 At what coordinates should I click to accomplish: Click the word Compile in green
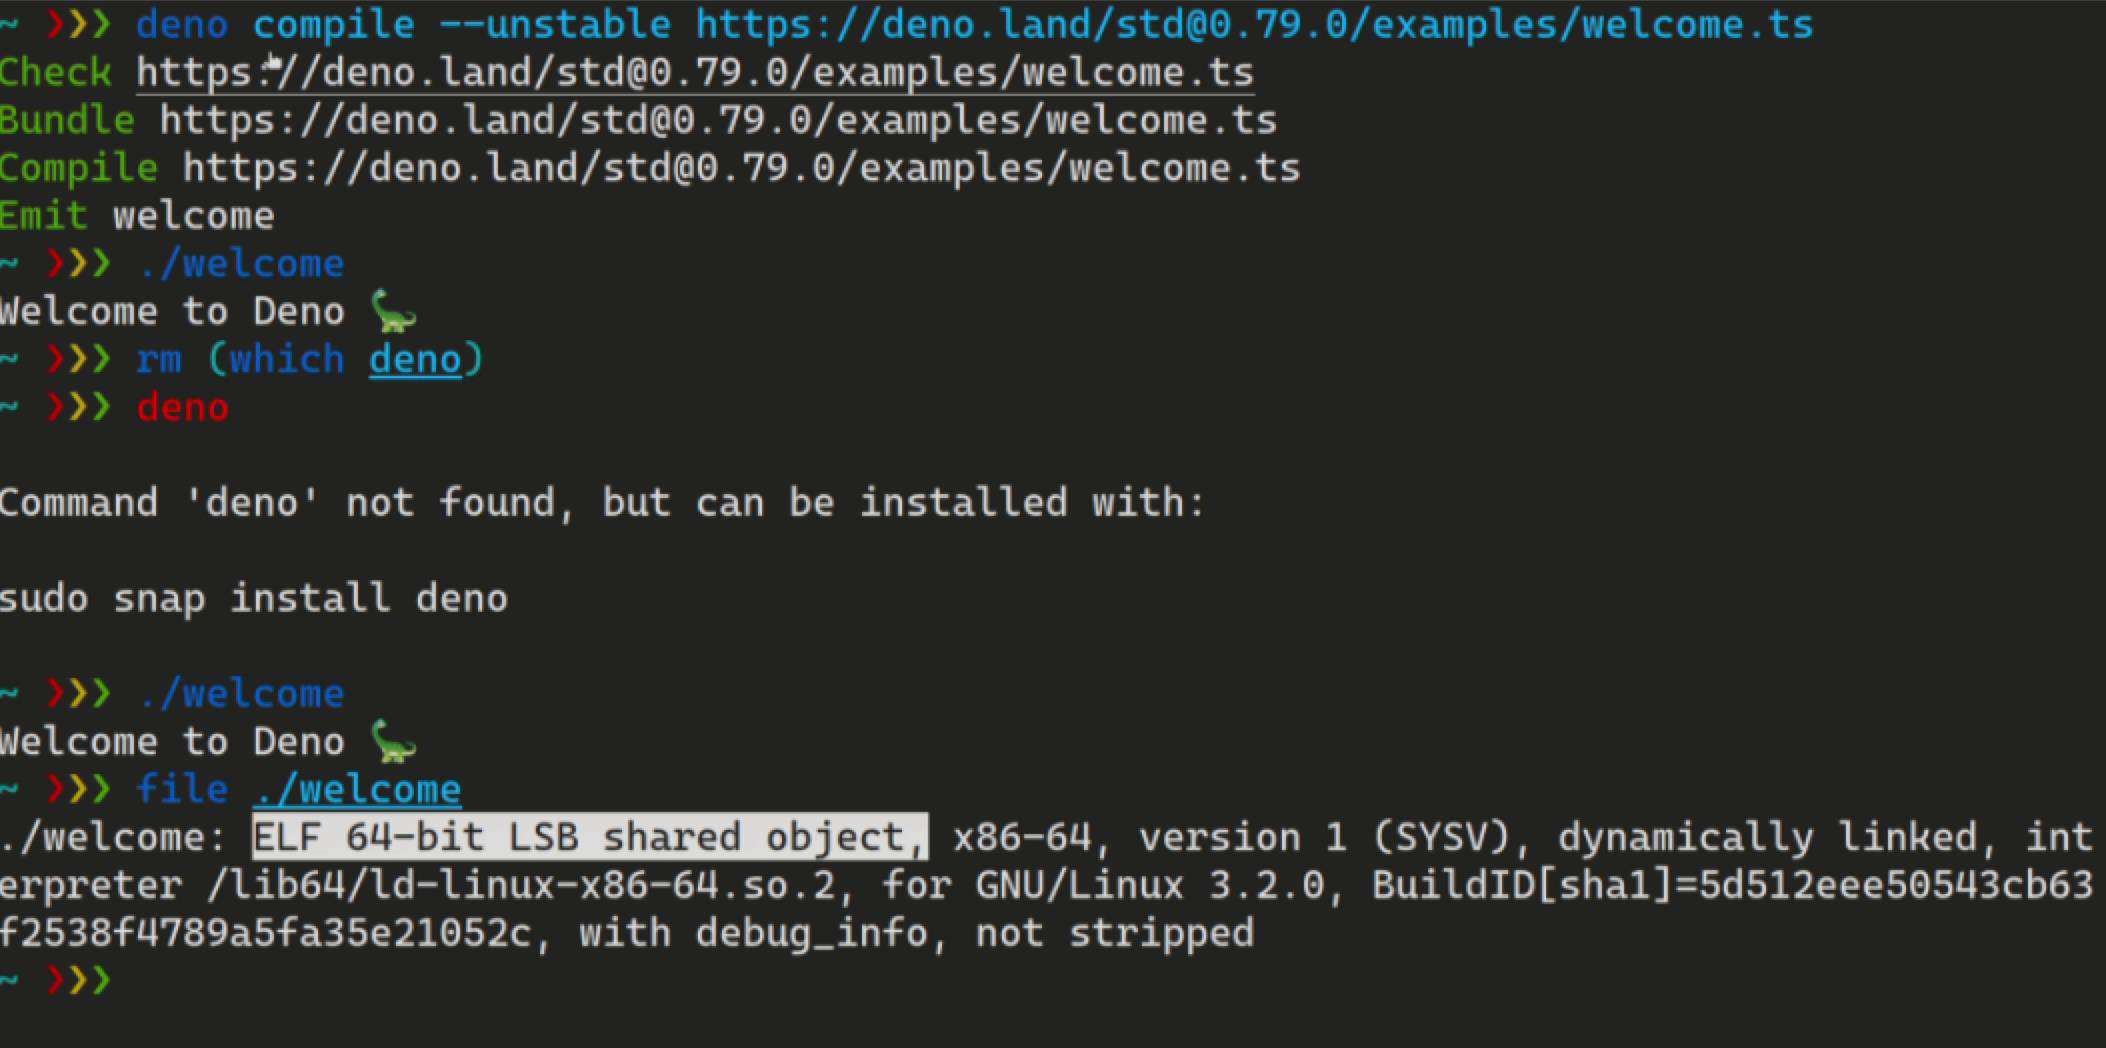click(79, 168)
